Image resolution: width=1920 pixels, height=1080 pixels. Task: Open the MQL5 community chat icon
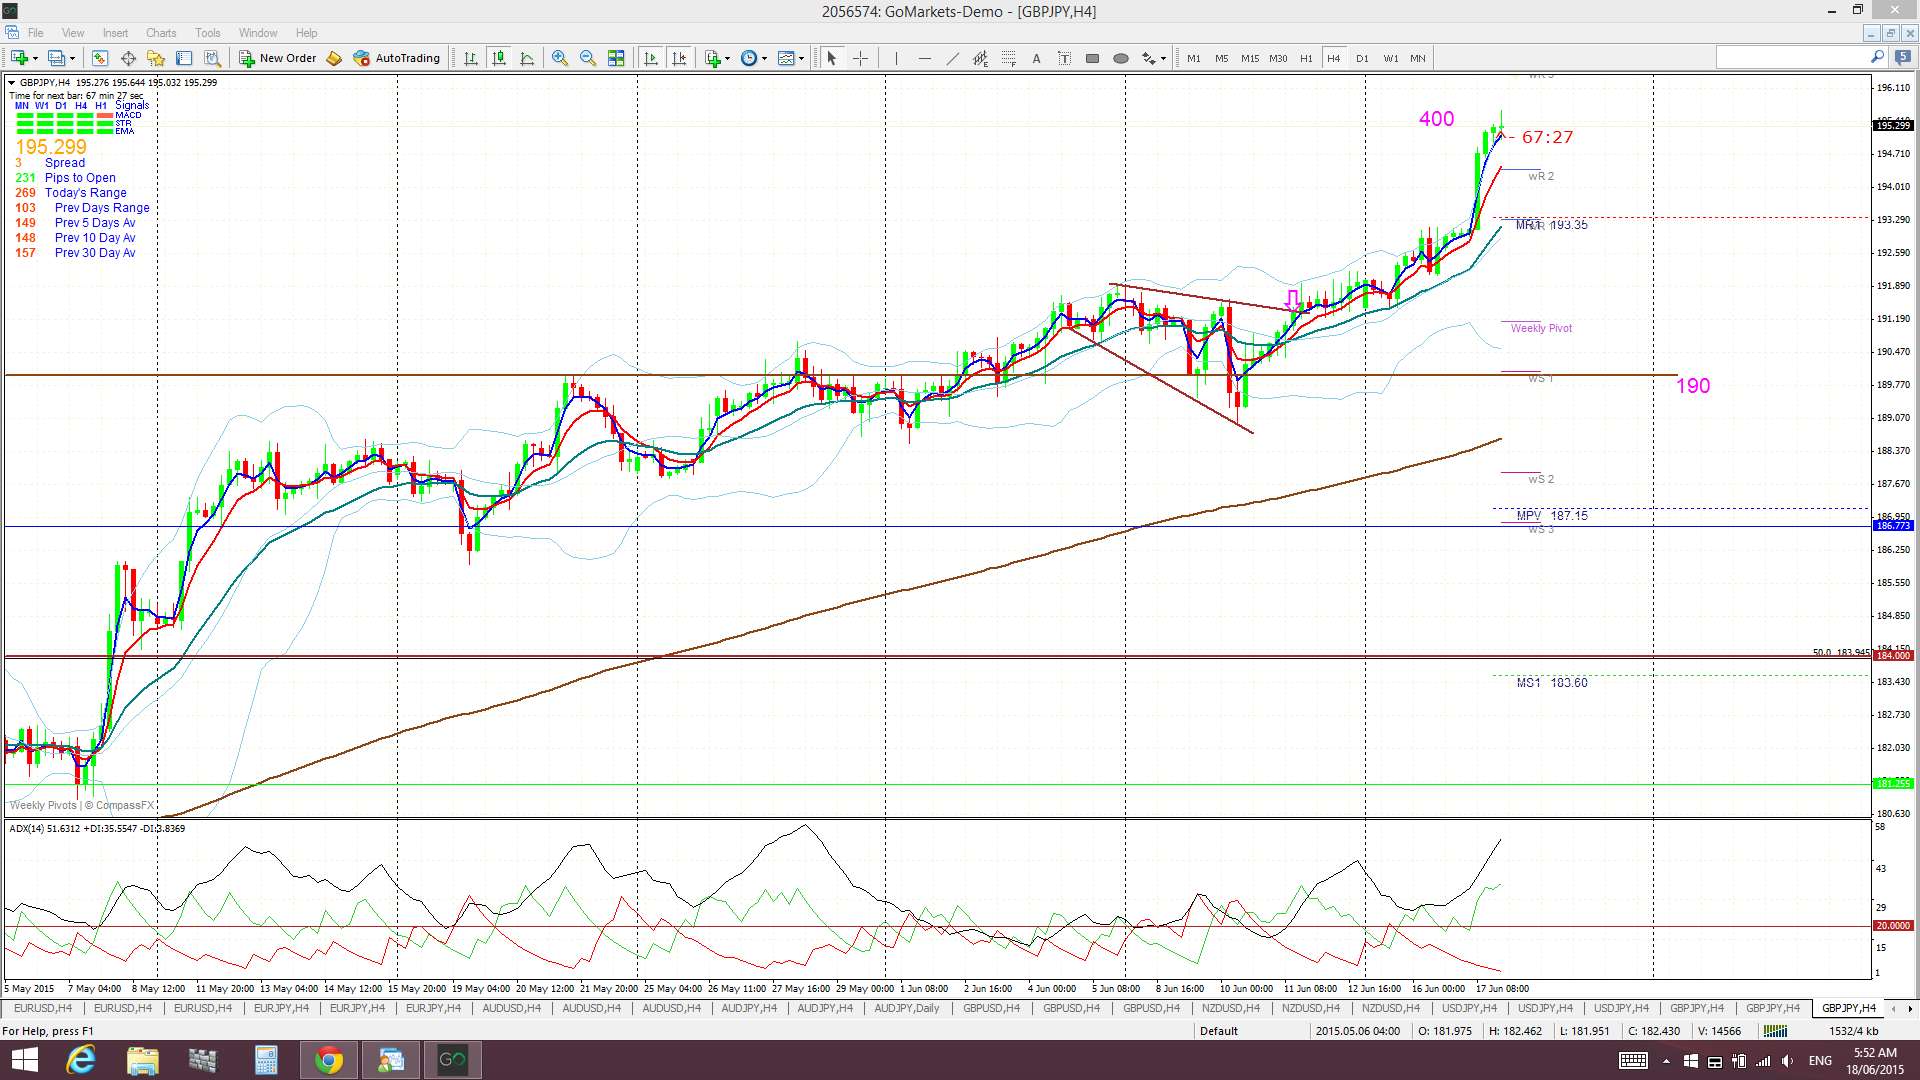coord(1902,58)
